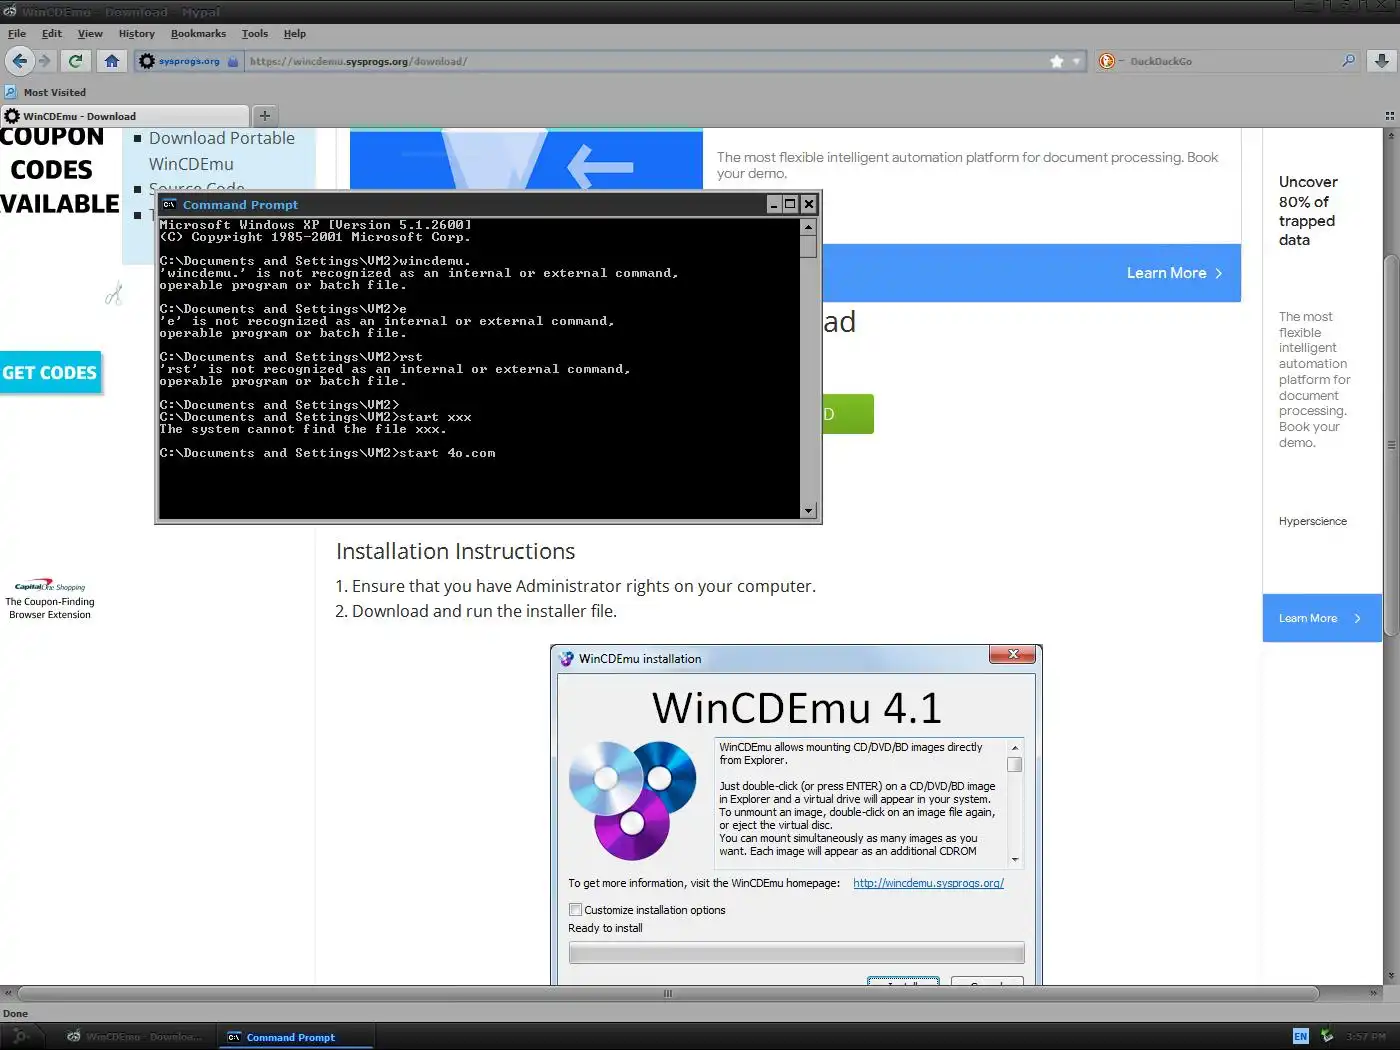Click the sysprogs.org site identity badge
Viewport: 1400px width, 1050px height.
pos(189,61)
